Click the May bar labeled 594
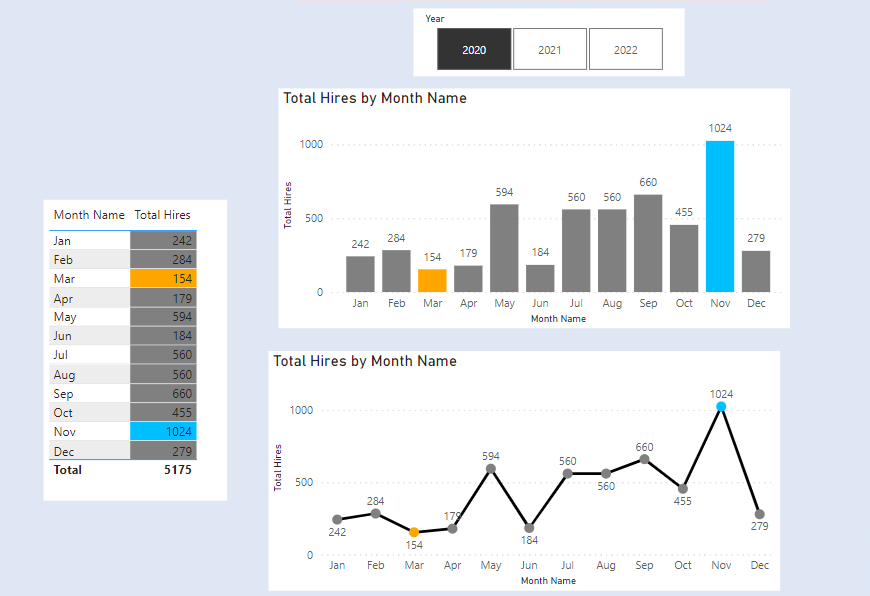870x596 pixels. tap(504, 248)
